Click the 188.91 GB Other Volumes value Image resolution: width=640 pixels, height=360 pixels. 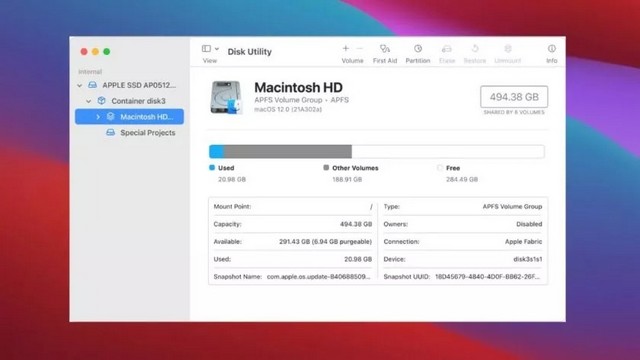click(347, 179)
